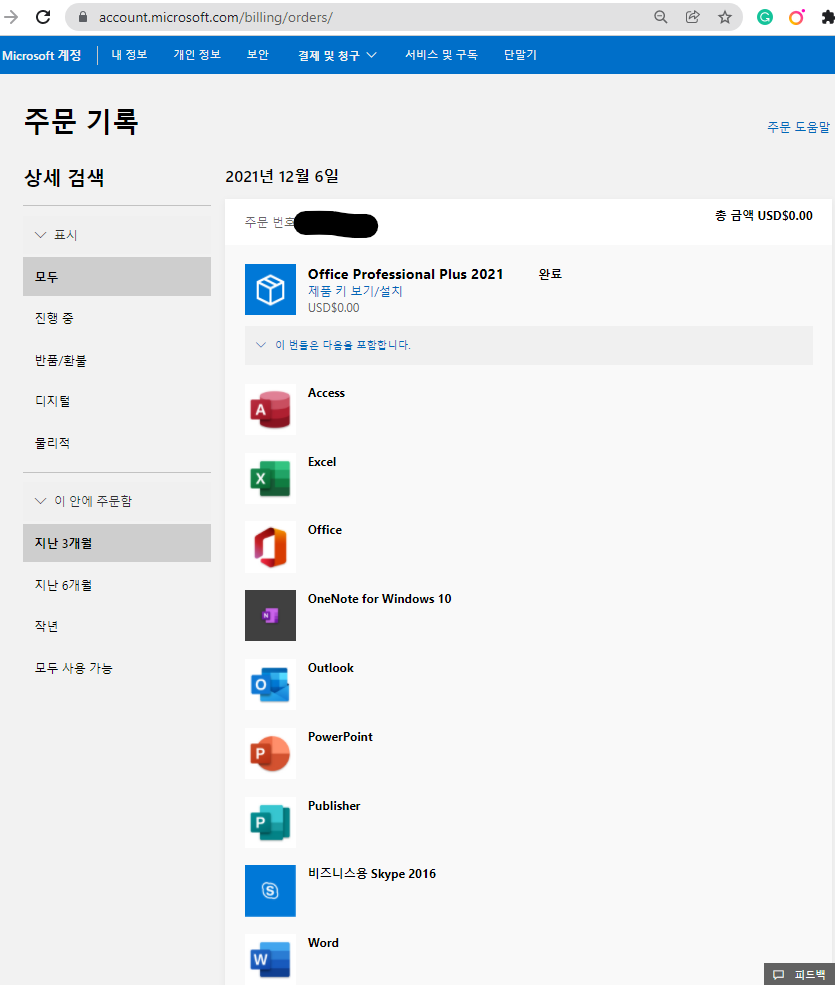
Task: Click the USD$0.00 price under product
Action: pyautogui.click(x=334, y=308)
